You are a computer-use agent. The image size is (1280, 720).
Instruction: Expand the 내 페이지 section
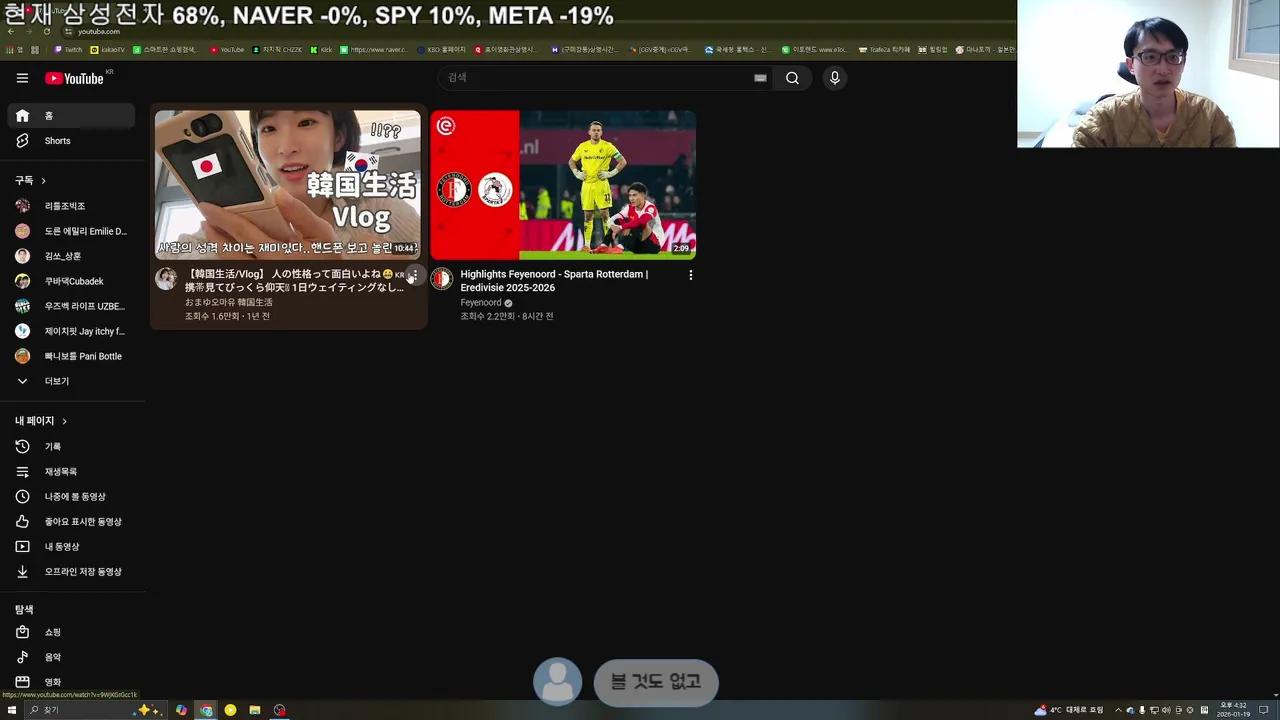pos(41,421)
